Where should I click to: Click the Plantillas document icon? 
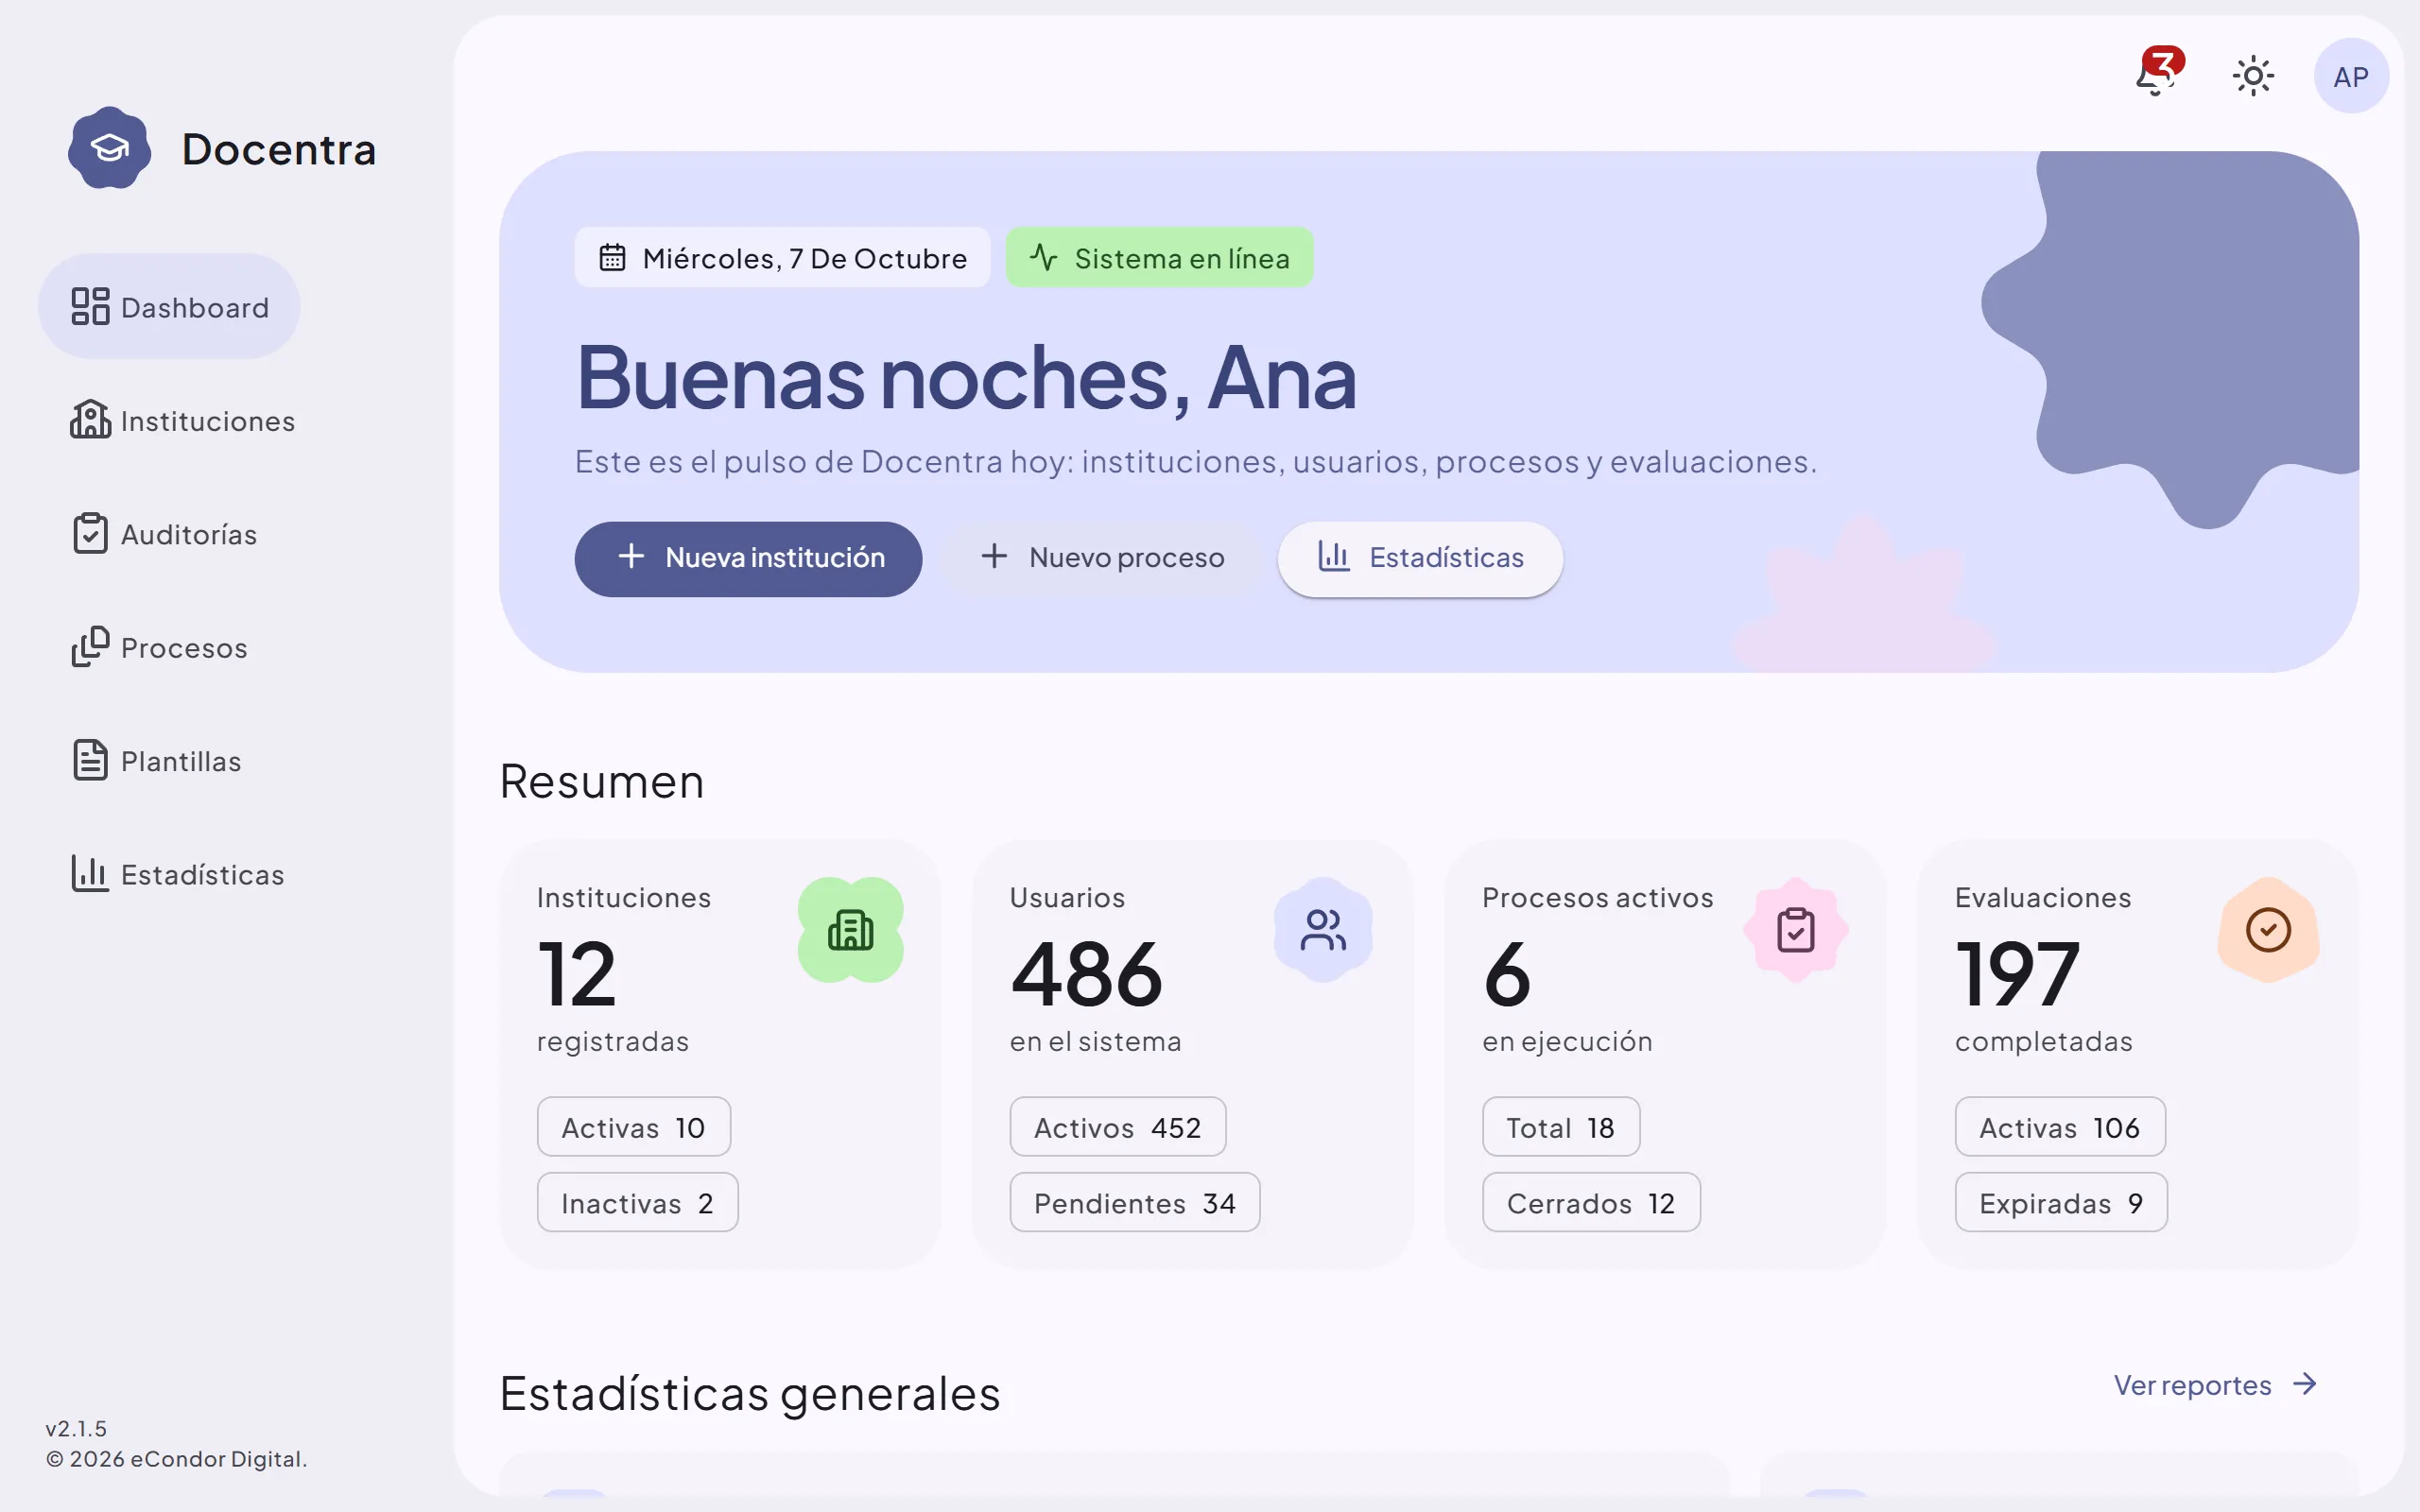[x=90, y=760]
